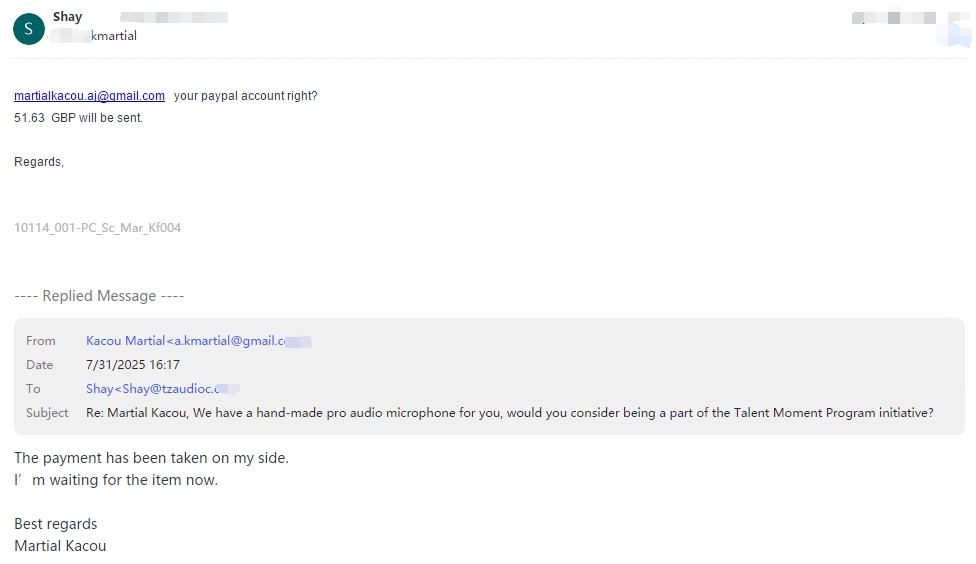976x564 pixels.
Task: Open the martialkacou.aj@gmail.com email link
Action: [x=90, y=96]
